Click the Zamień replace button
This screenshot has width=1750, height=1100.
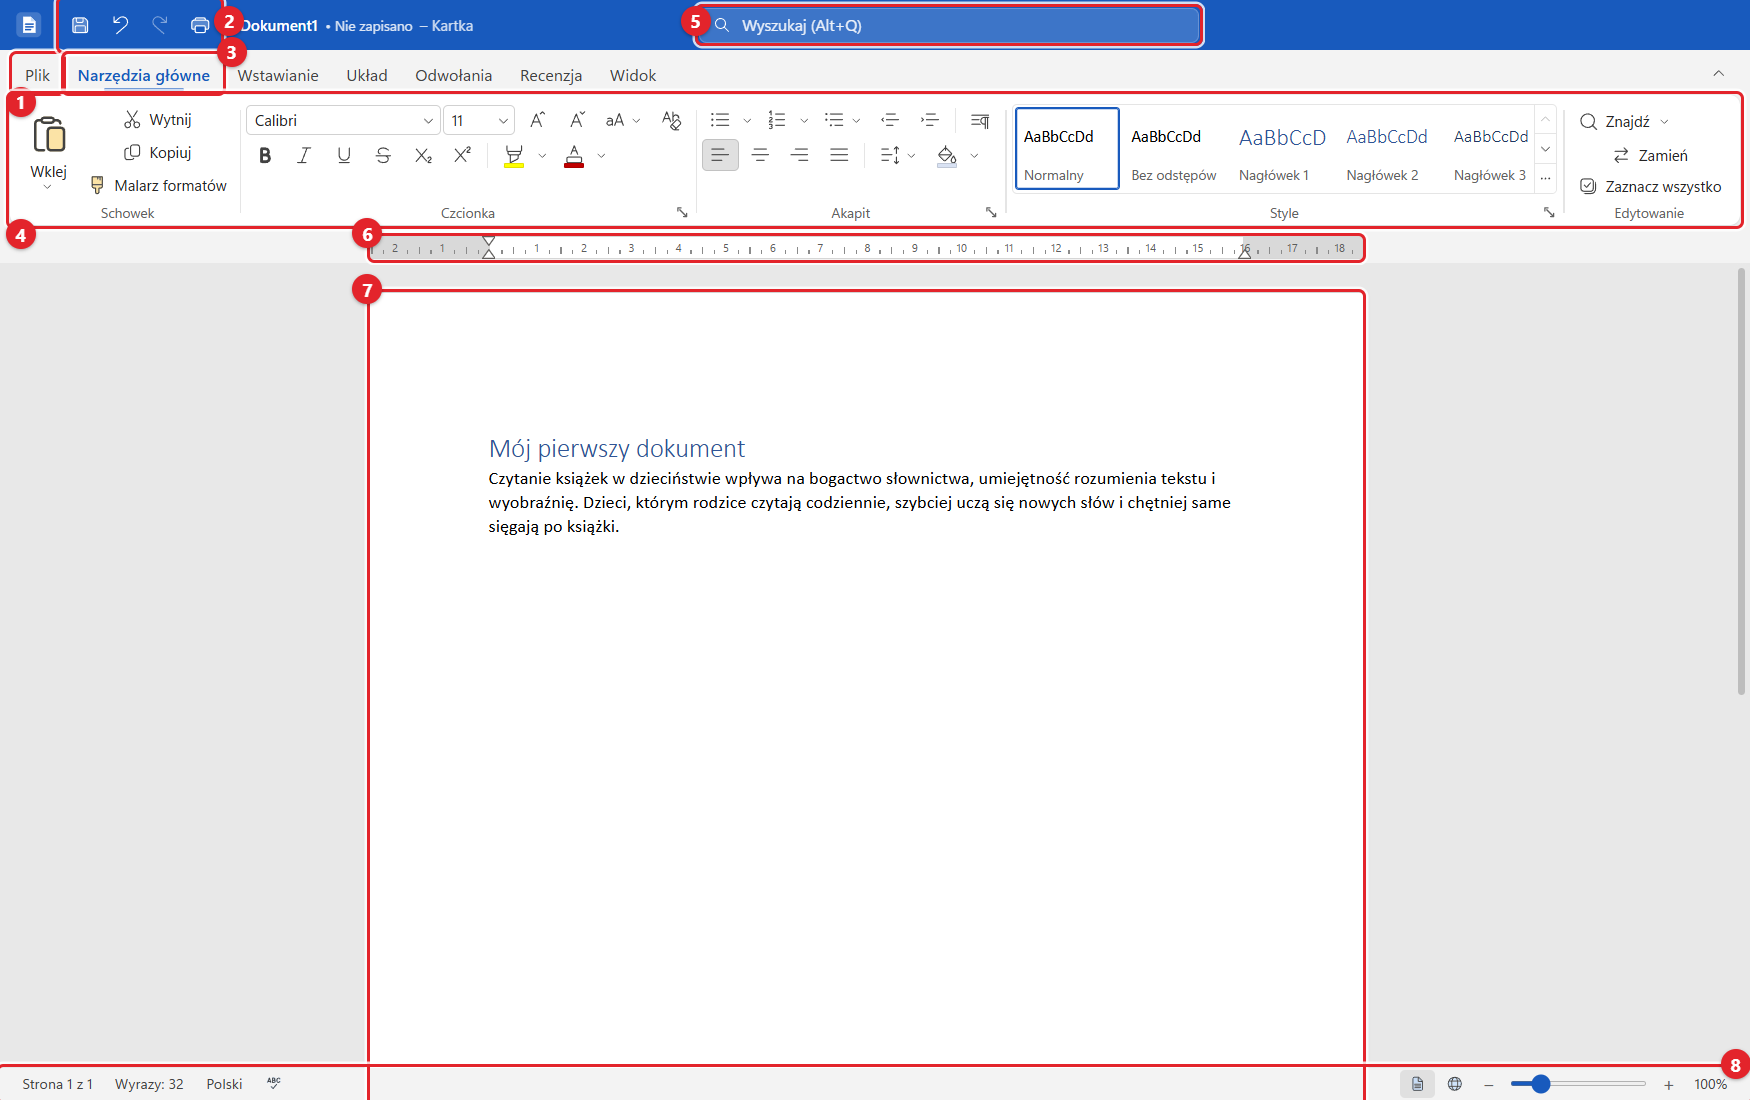click(1650, 156)
